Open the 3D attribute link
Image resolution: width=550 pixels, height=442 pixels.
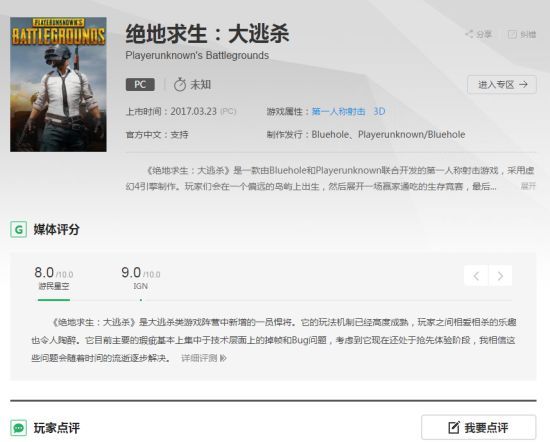click(x=379, y=112)
